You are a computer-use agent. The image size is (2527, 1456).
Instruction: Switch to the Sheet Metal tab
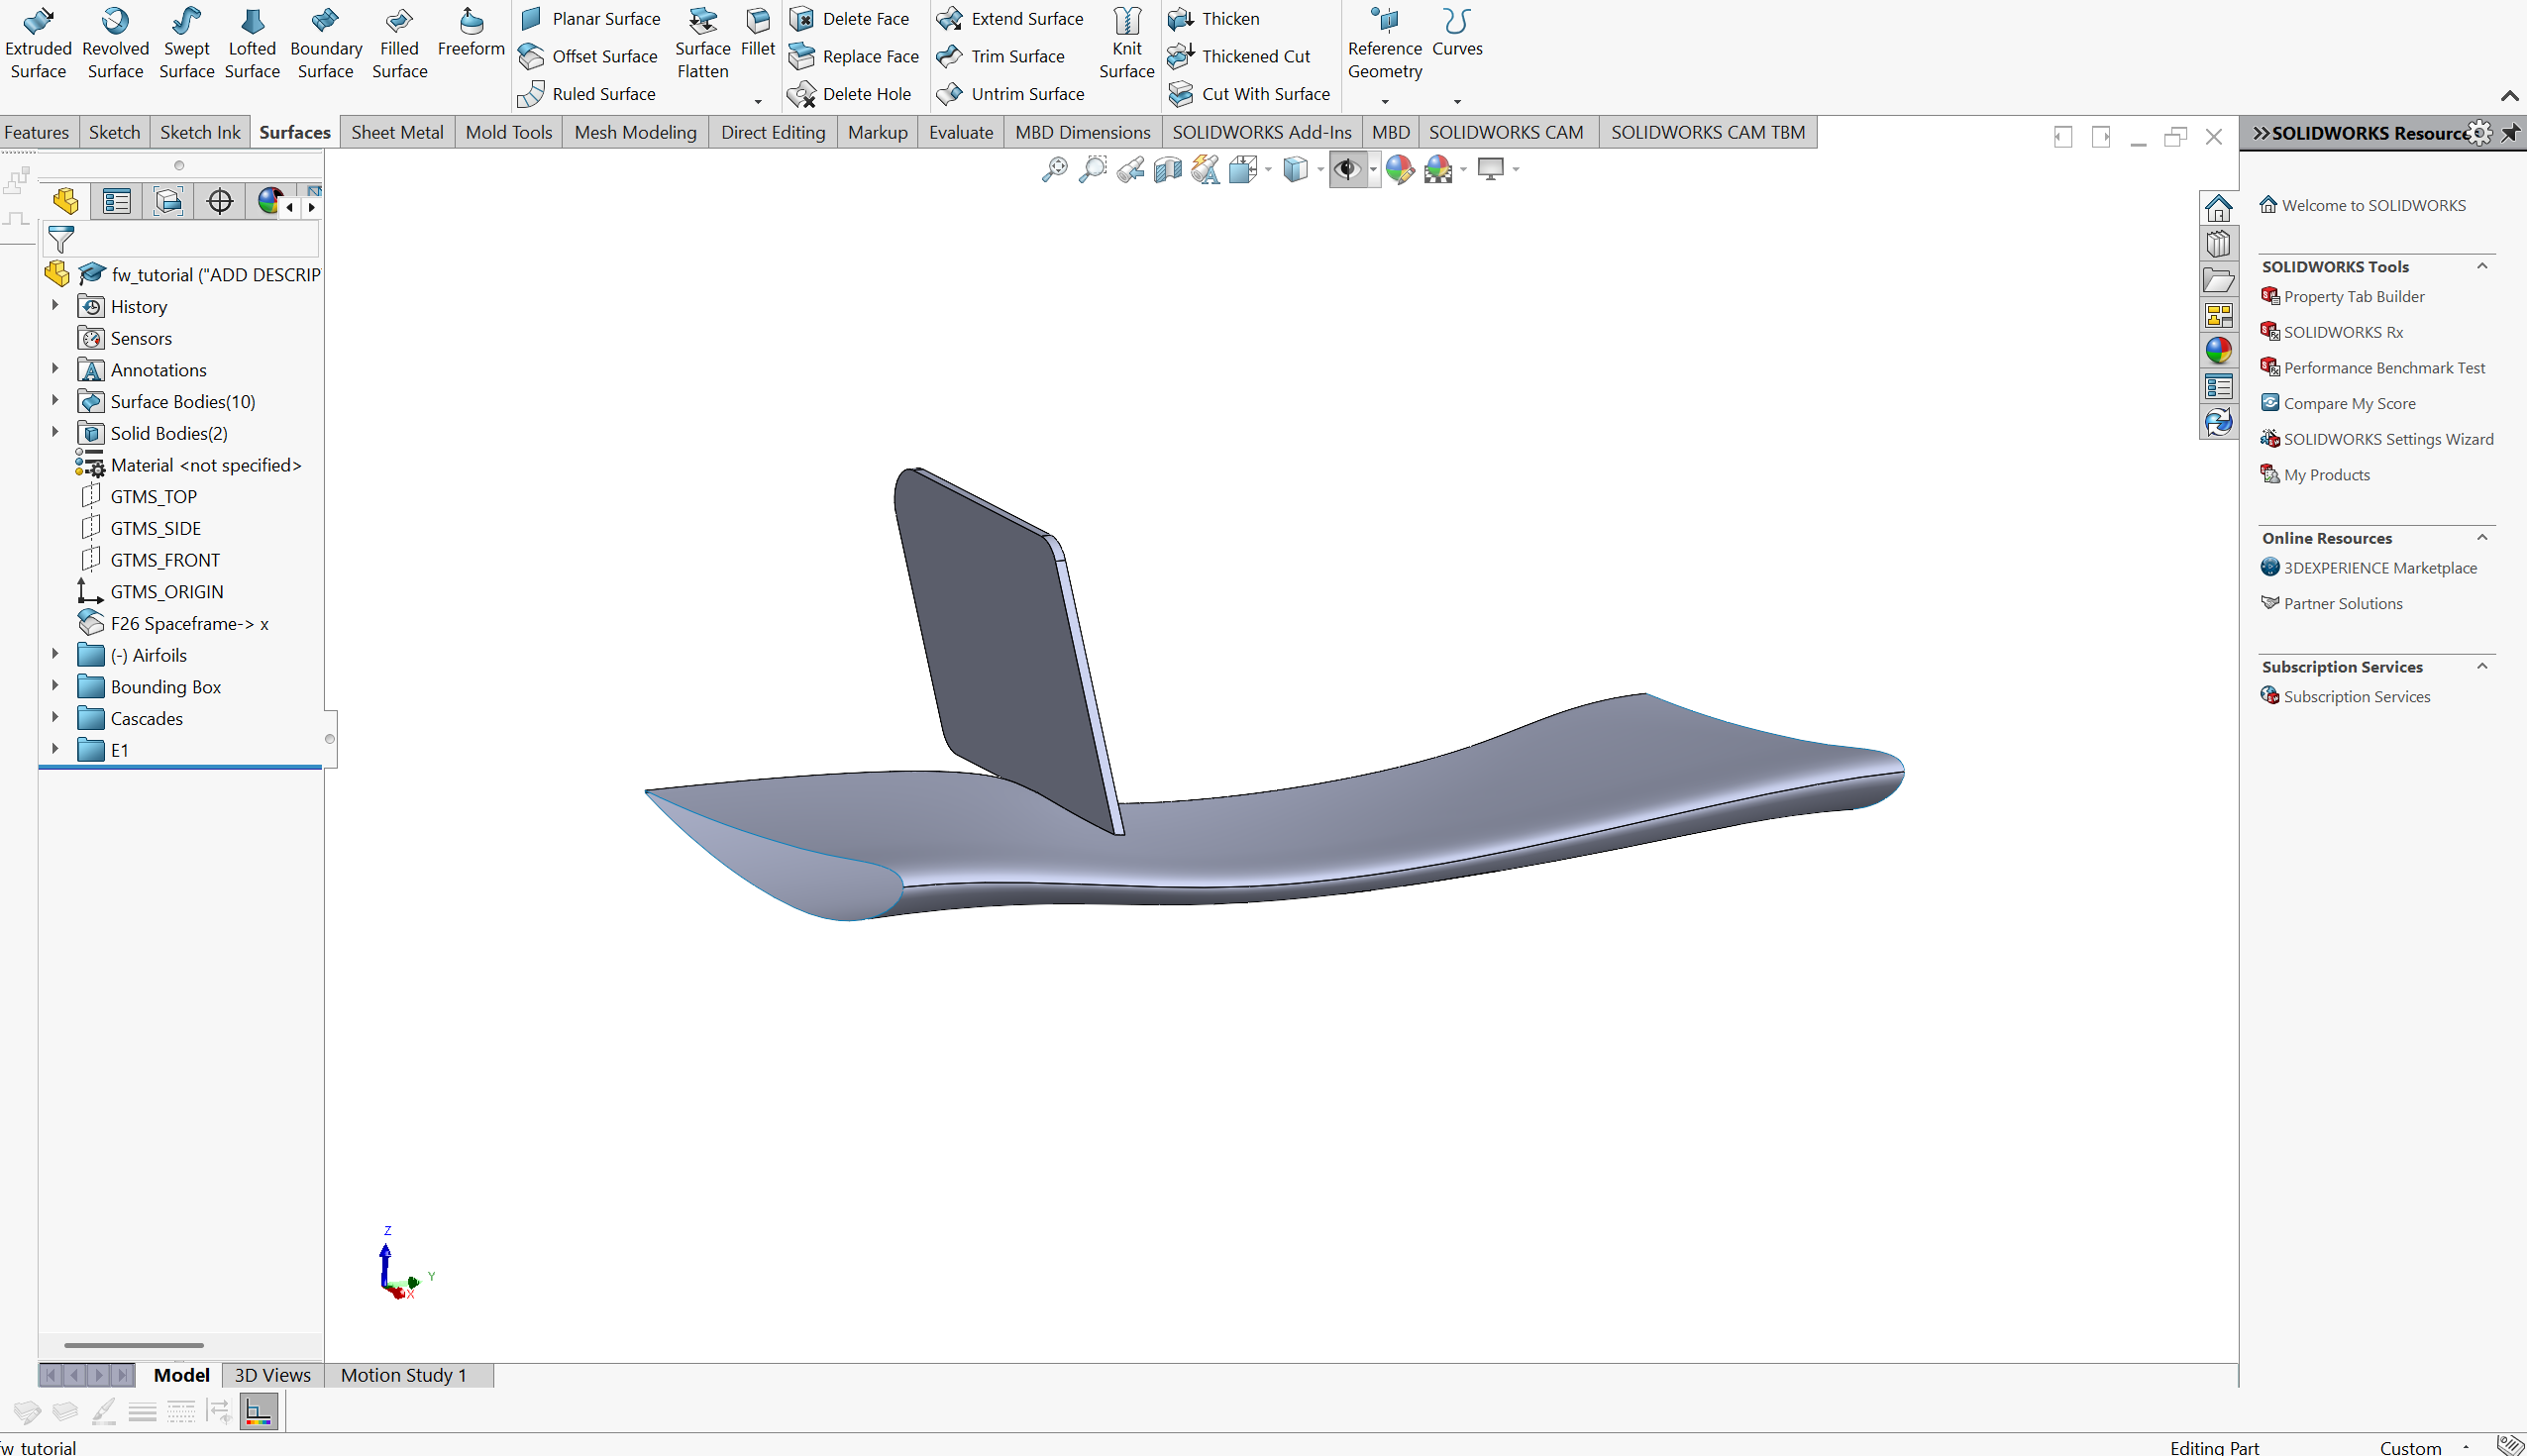397,132
